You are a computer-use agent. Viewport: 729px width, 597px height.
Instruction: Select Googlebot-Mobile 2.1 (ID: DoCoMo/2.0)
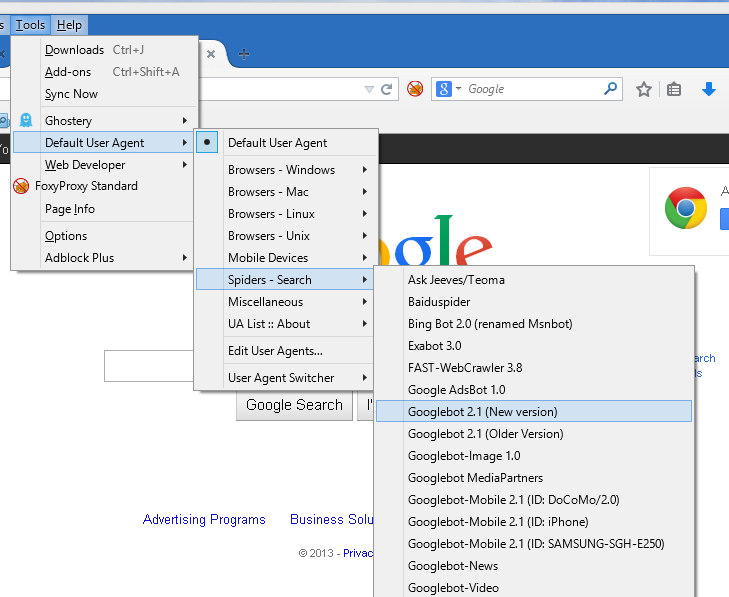[x=534, y=500]
